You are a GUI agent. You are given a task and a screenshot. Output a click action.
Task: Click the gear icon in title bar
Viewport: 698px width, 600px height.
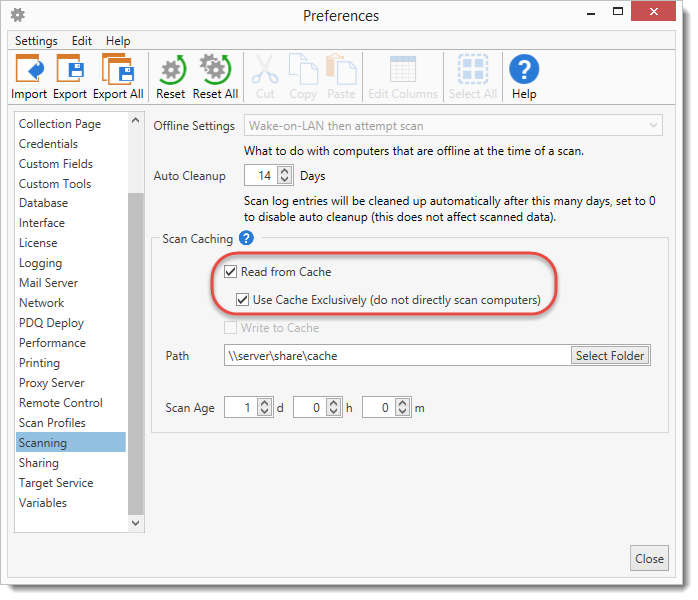(18, 15)
